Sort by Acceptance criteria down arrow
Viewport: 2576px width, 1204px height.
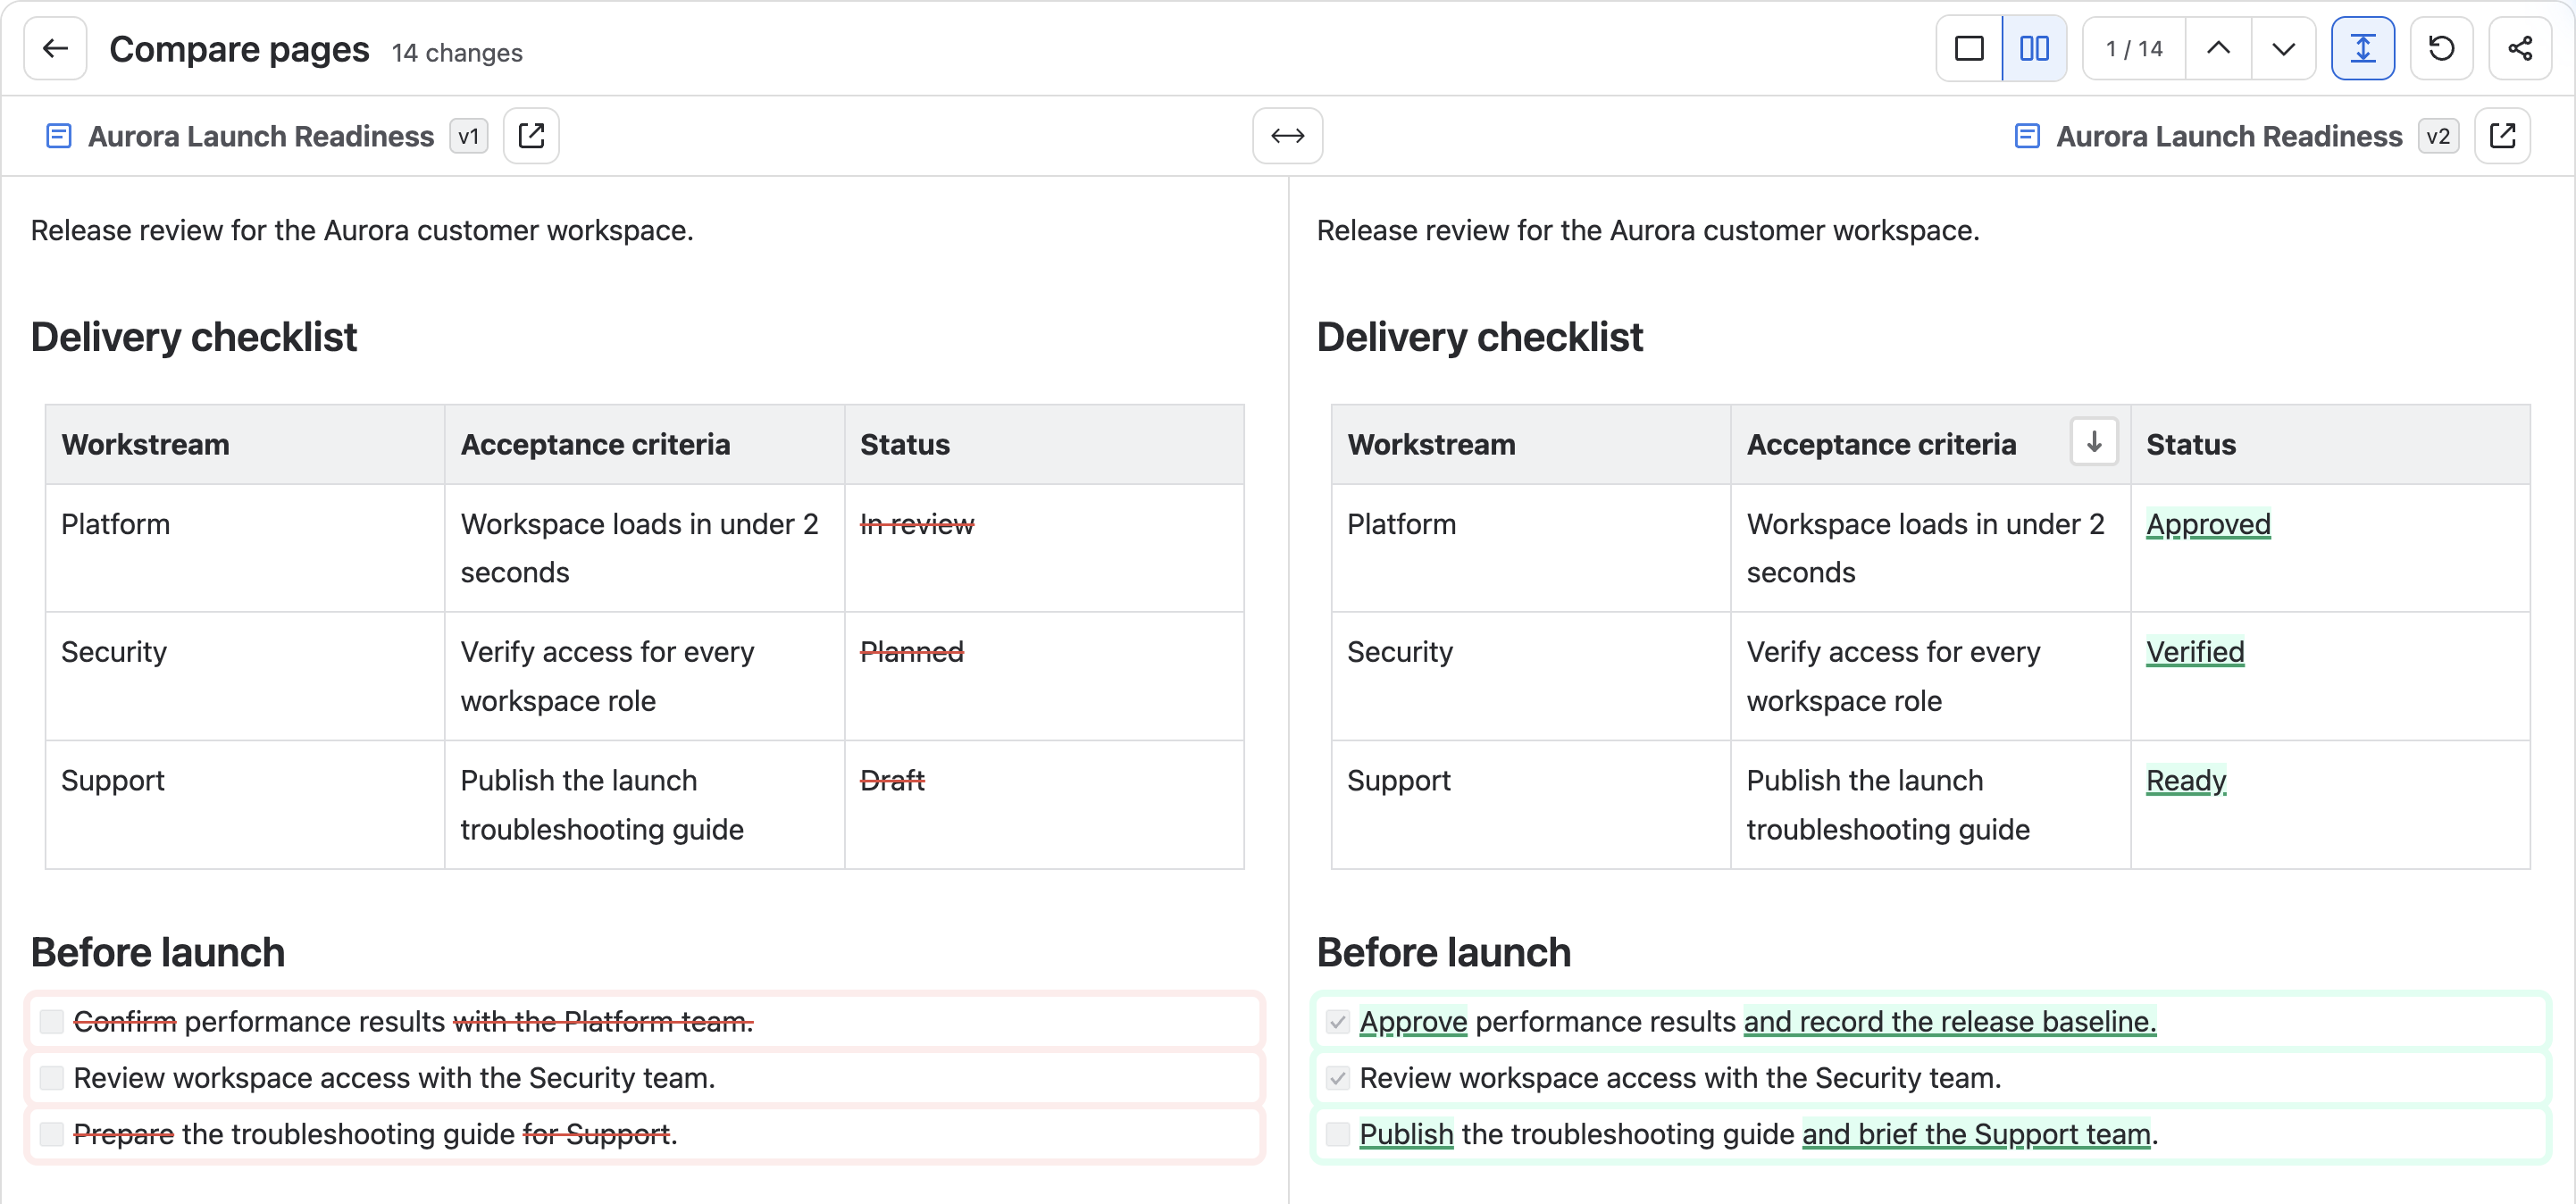[2094, 441]
